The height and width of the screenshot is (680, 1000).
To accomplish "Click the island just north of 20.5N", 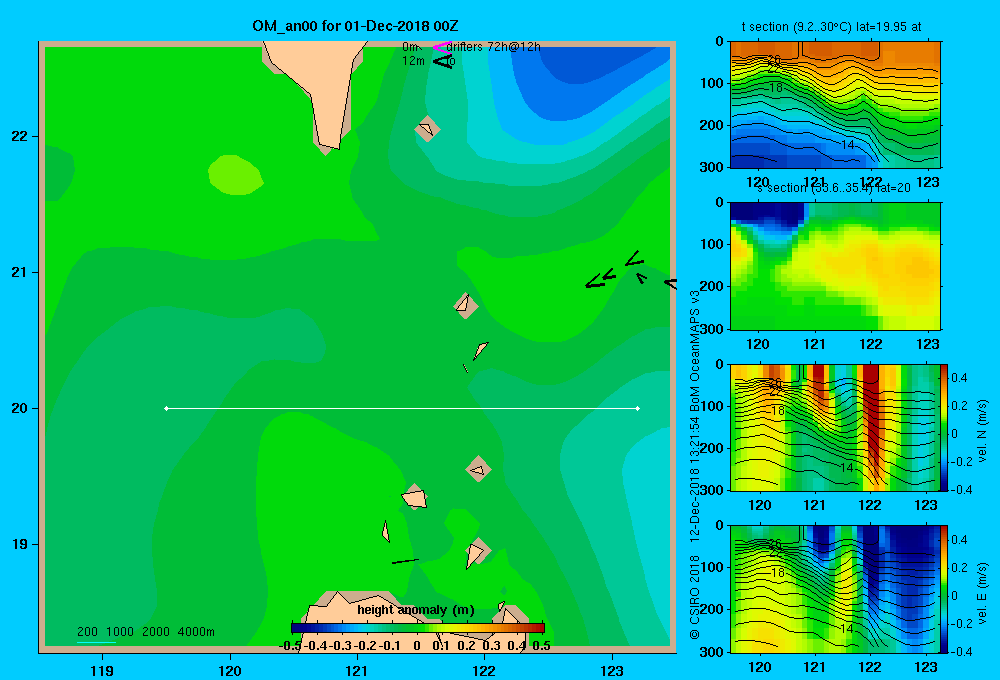I will tap(466, 305).
